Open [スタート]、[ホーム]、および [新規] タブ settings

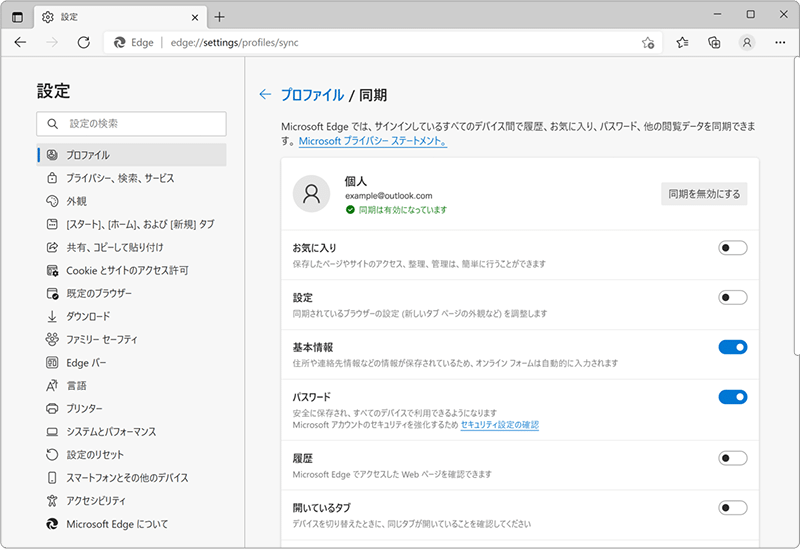click(x=132, y=224)
